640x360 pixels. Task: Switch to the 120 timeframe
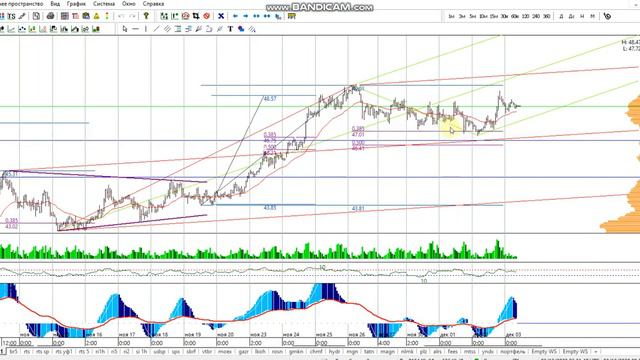point(526,16)
